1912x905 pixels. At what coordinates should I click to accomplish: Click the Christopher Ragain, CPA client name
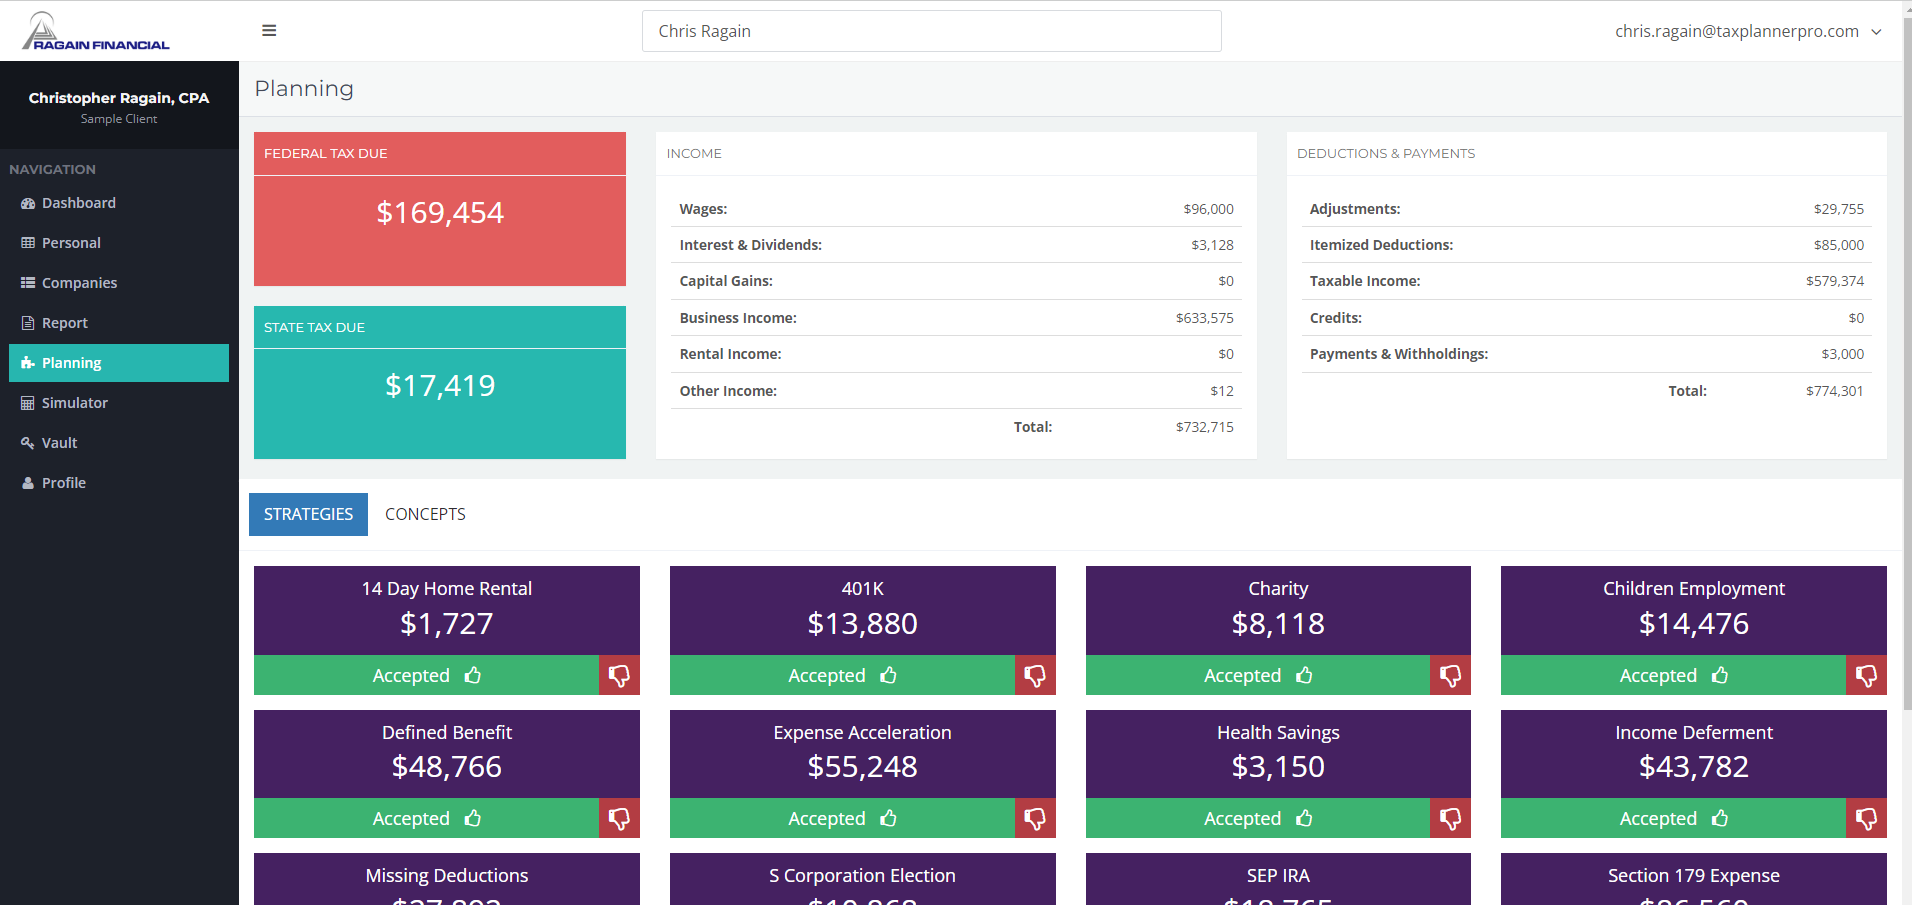[x=119, y=98]
